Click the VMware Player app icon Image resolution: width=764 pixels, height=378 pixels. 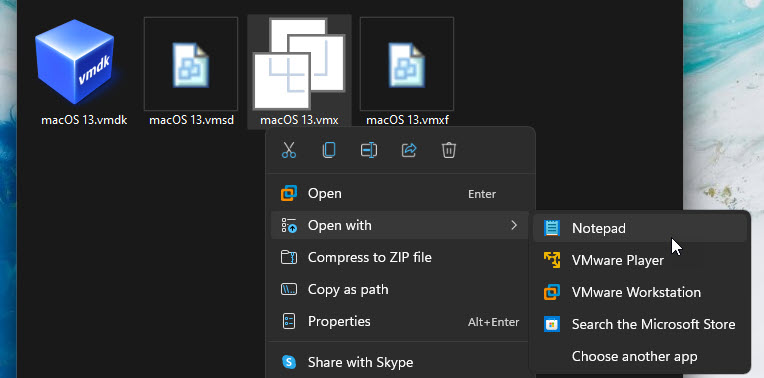tap(552, 260)
